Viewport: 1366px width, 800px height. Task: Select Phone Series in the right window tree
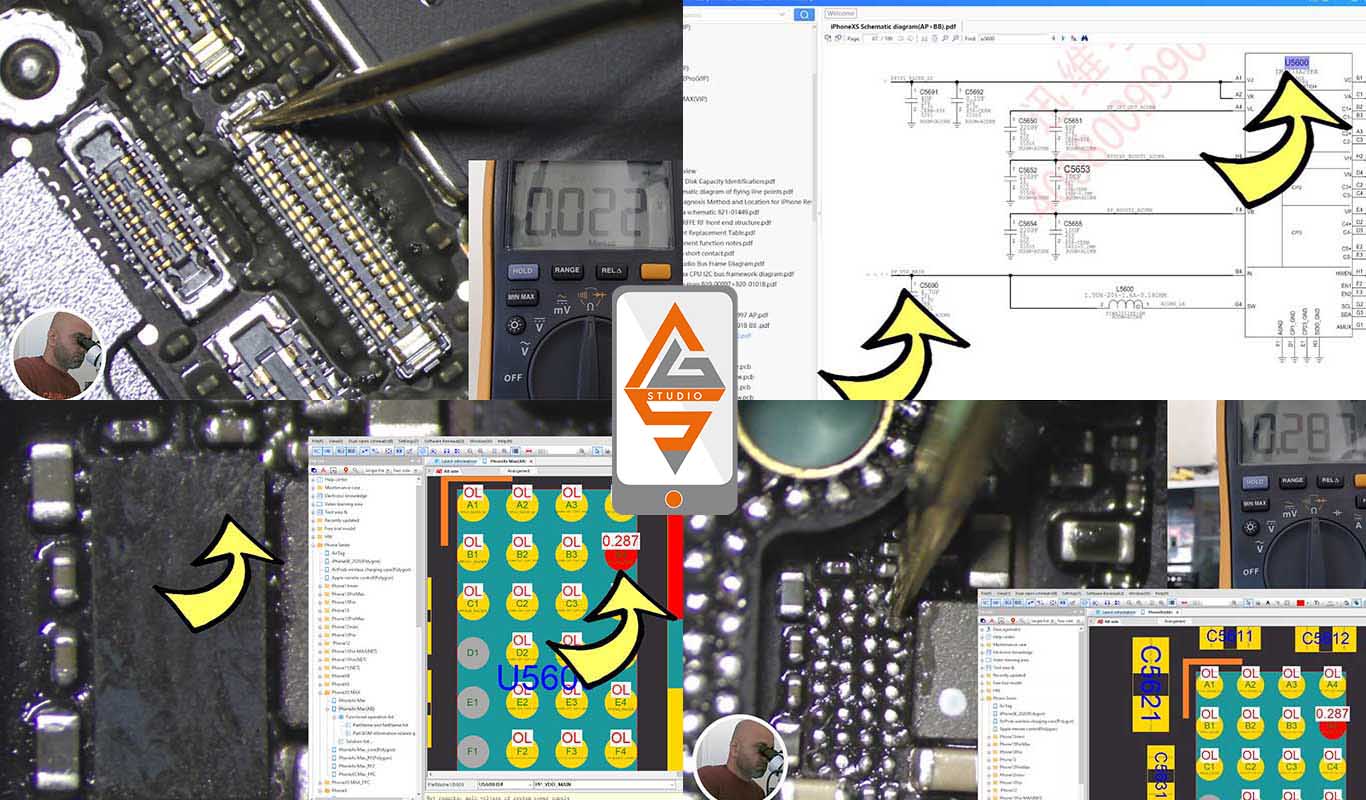pos(1005,698)
